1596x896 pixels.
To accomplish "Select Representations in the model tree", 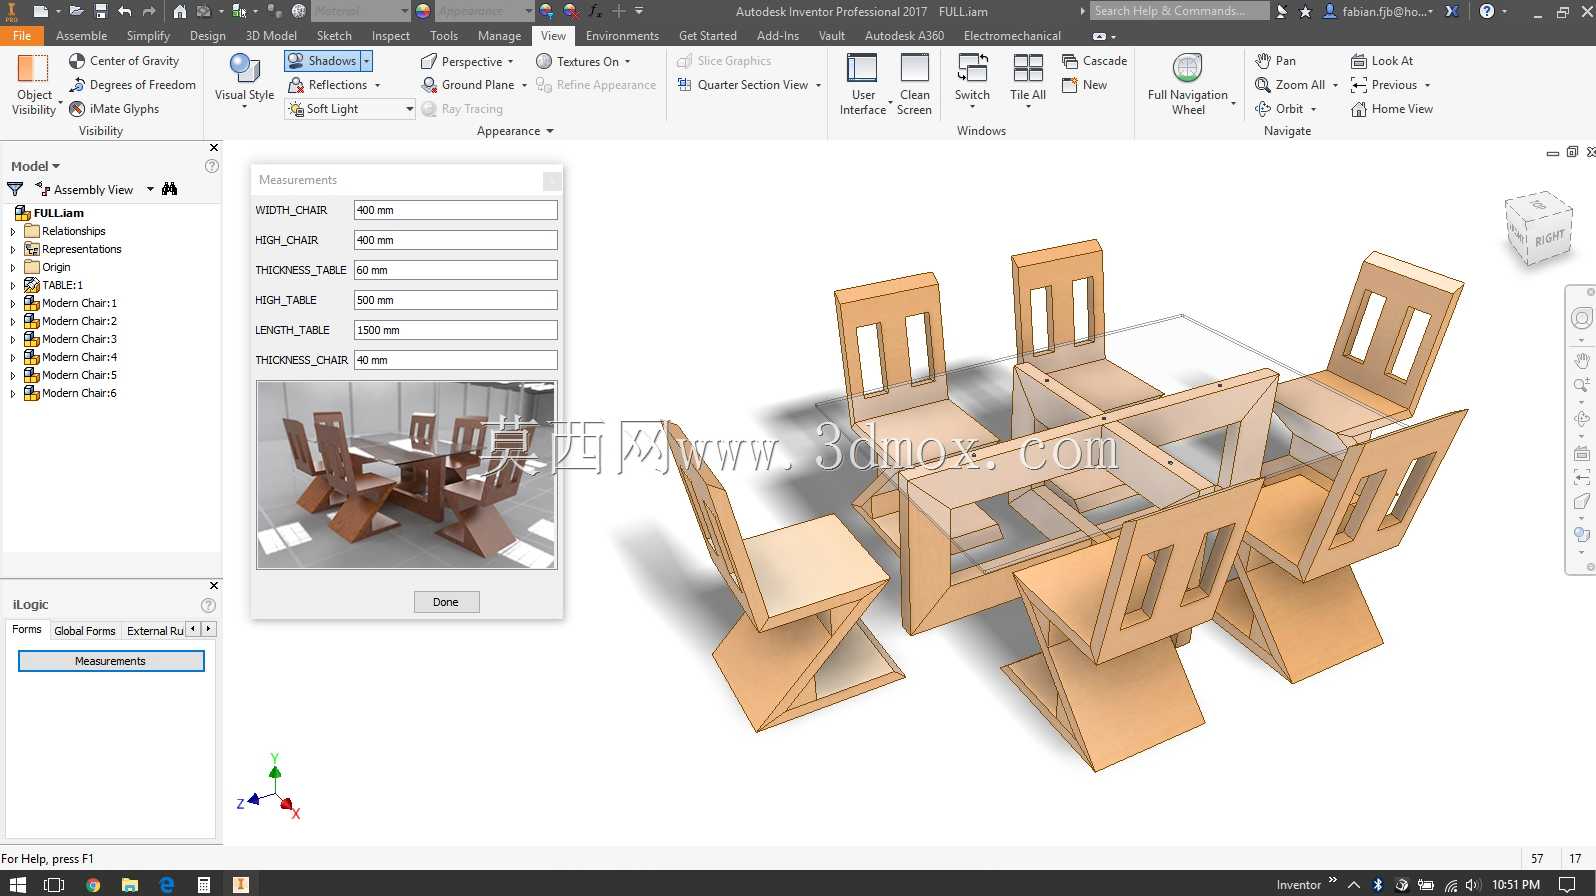I will point(81,249).
